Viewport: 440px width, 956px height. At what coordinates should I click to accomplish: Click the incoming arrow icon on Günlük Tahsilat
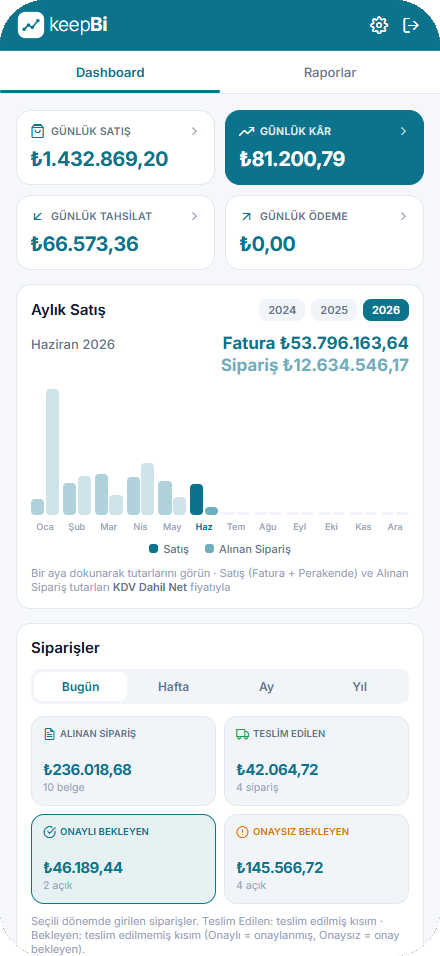(x=37, y=216)
